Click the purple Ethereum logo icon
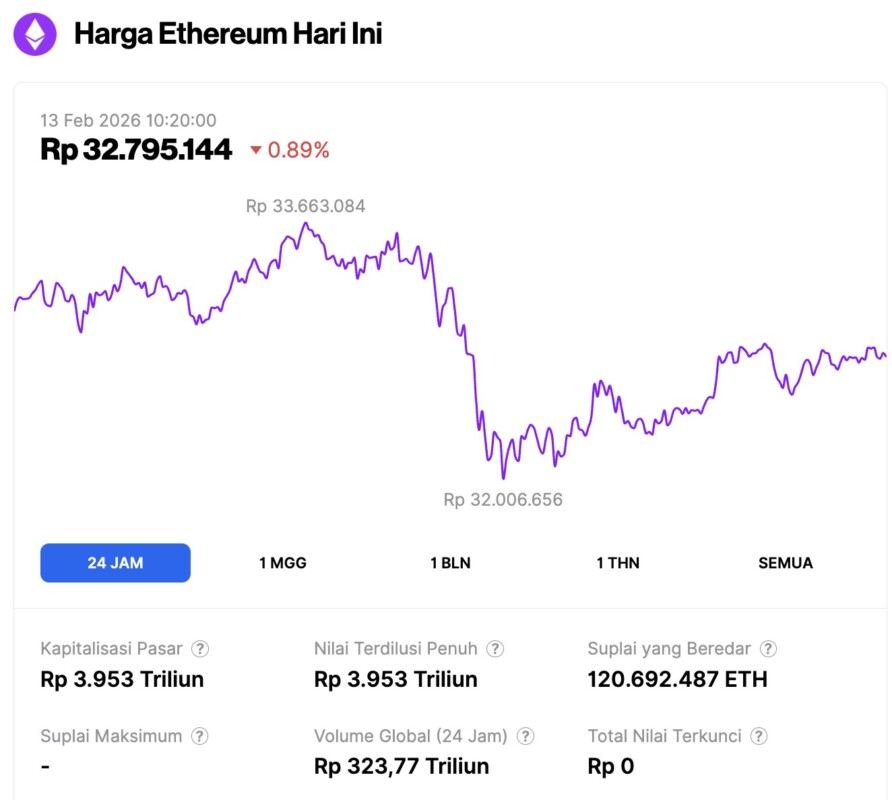 click(x=35, y=35)
